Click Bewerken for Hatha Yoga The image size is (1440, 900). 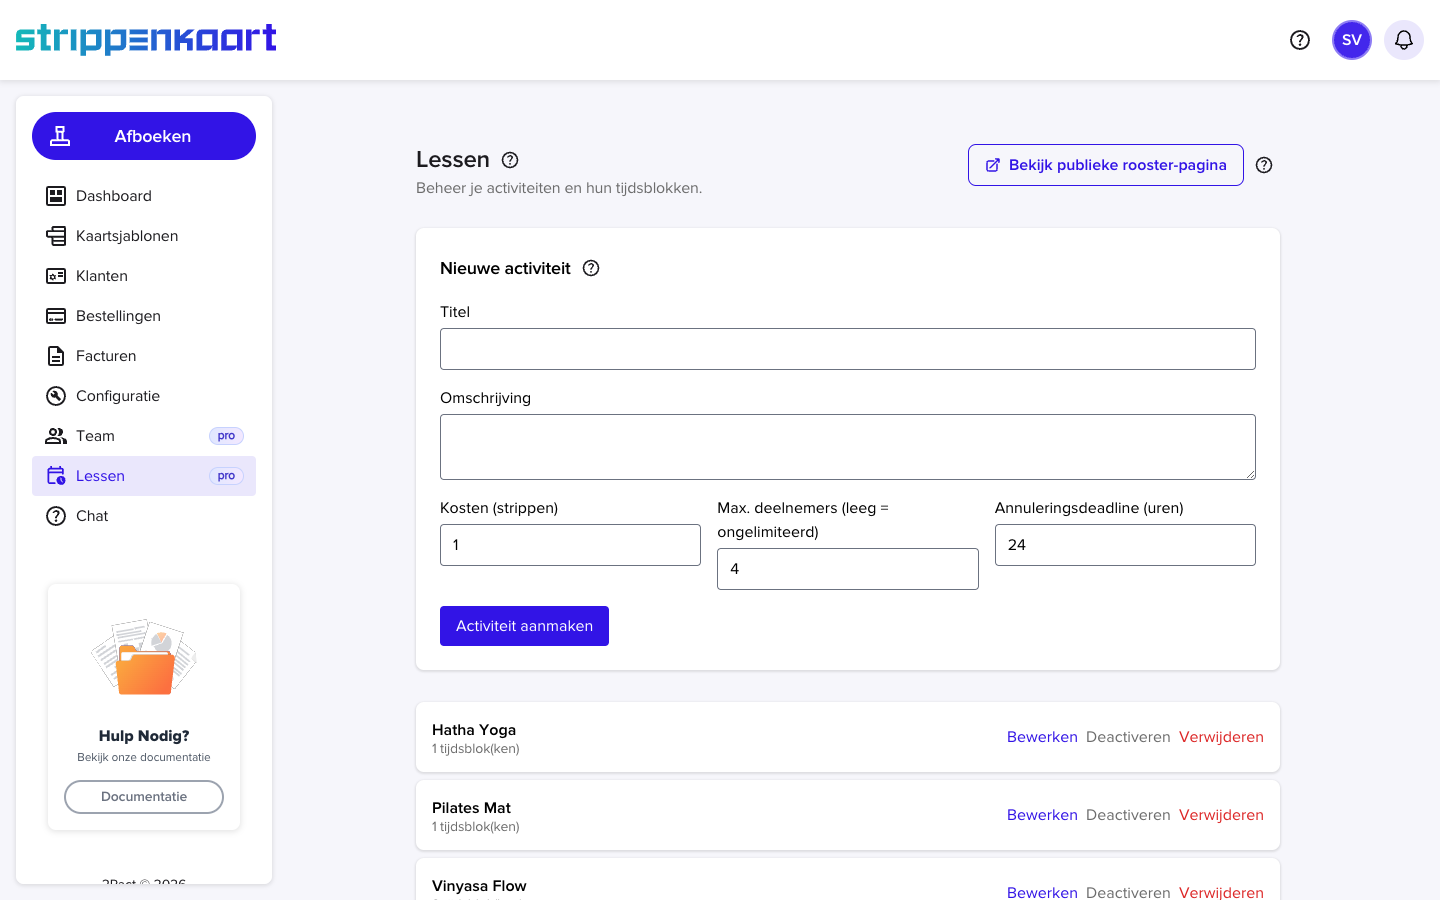pyautogui.click(x=1042, y=737)
